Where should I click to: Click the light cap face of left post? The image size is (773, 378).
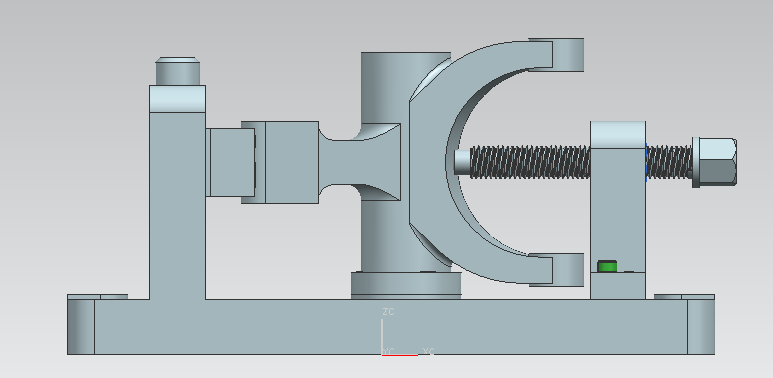(177, 99)
